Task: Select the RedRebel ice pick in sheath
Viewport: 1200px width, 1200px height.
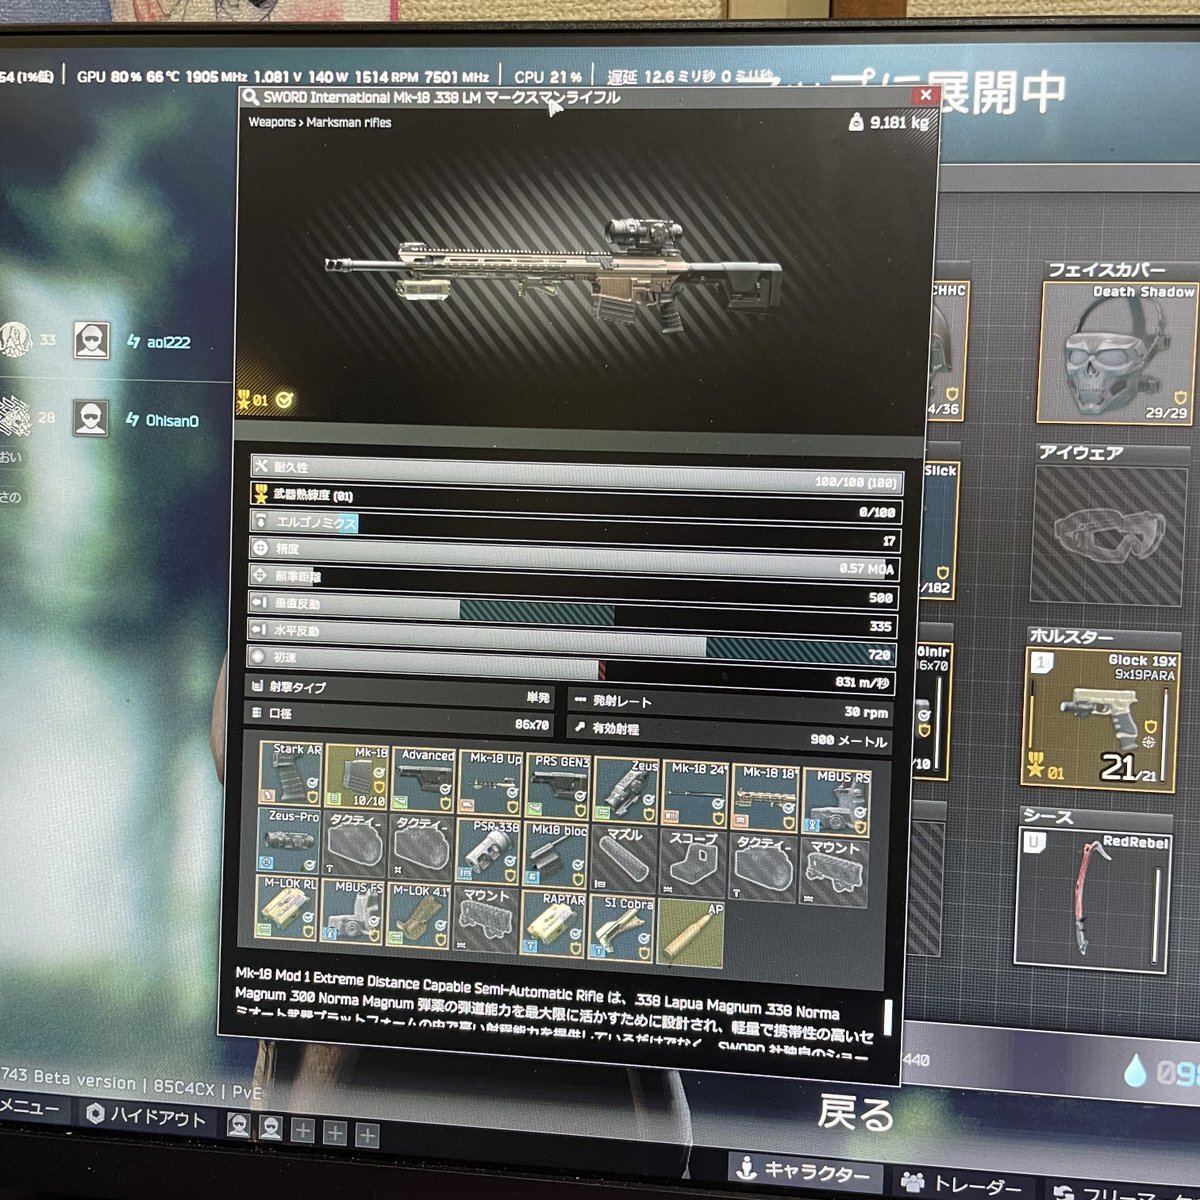Action: (x=1093, y=899)
